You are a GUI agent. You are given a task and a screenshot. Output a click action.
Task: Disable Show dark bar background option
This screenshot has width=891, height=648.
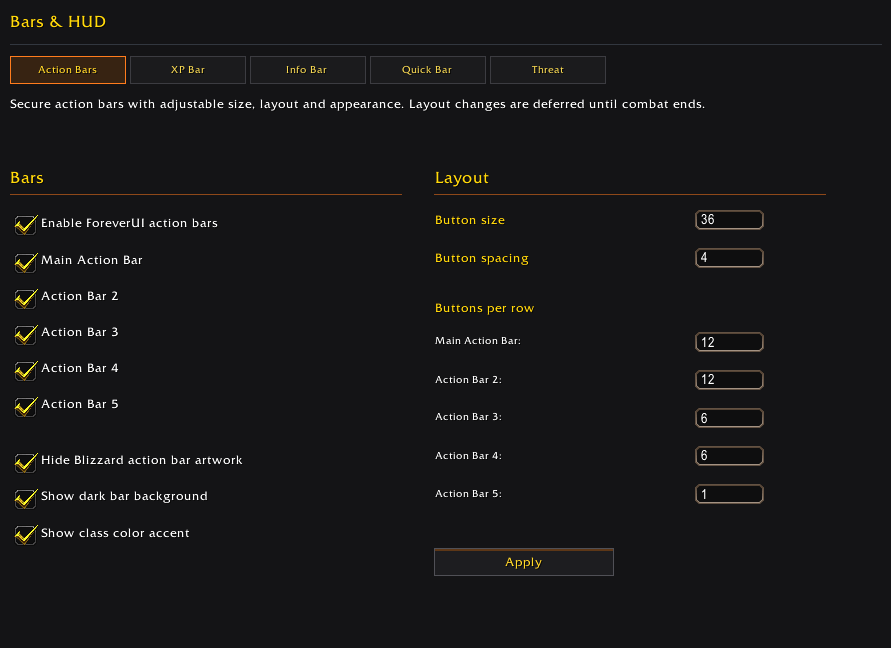(26, 498)
